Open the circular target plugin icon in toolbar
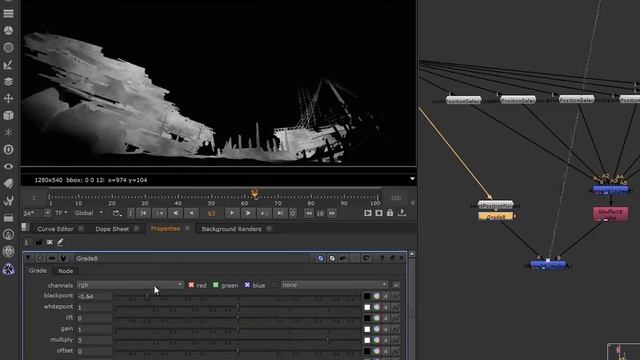Image resolution: width=640 pixels, height=360 pixels. click(x=8, y=251)
